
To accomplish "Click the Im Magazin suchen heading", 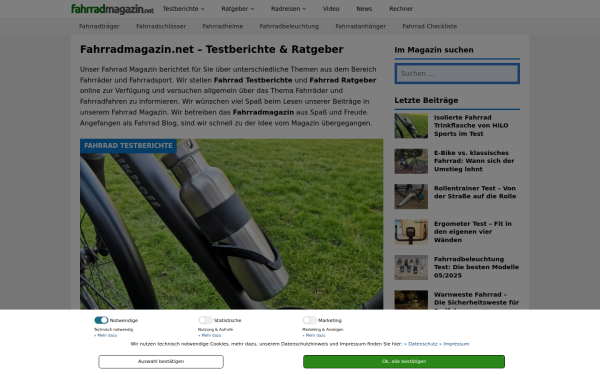I will tap(434, 50).
